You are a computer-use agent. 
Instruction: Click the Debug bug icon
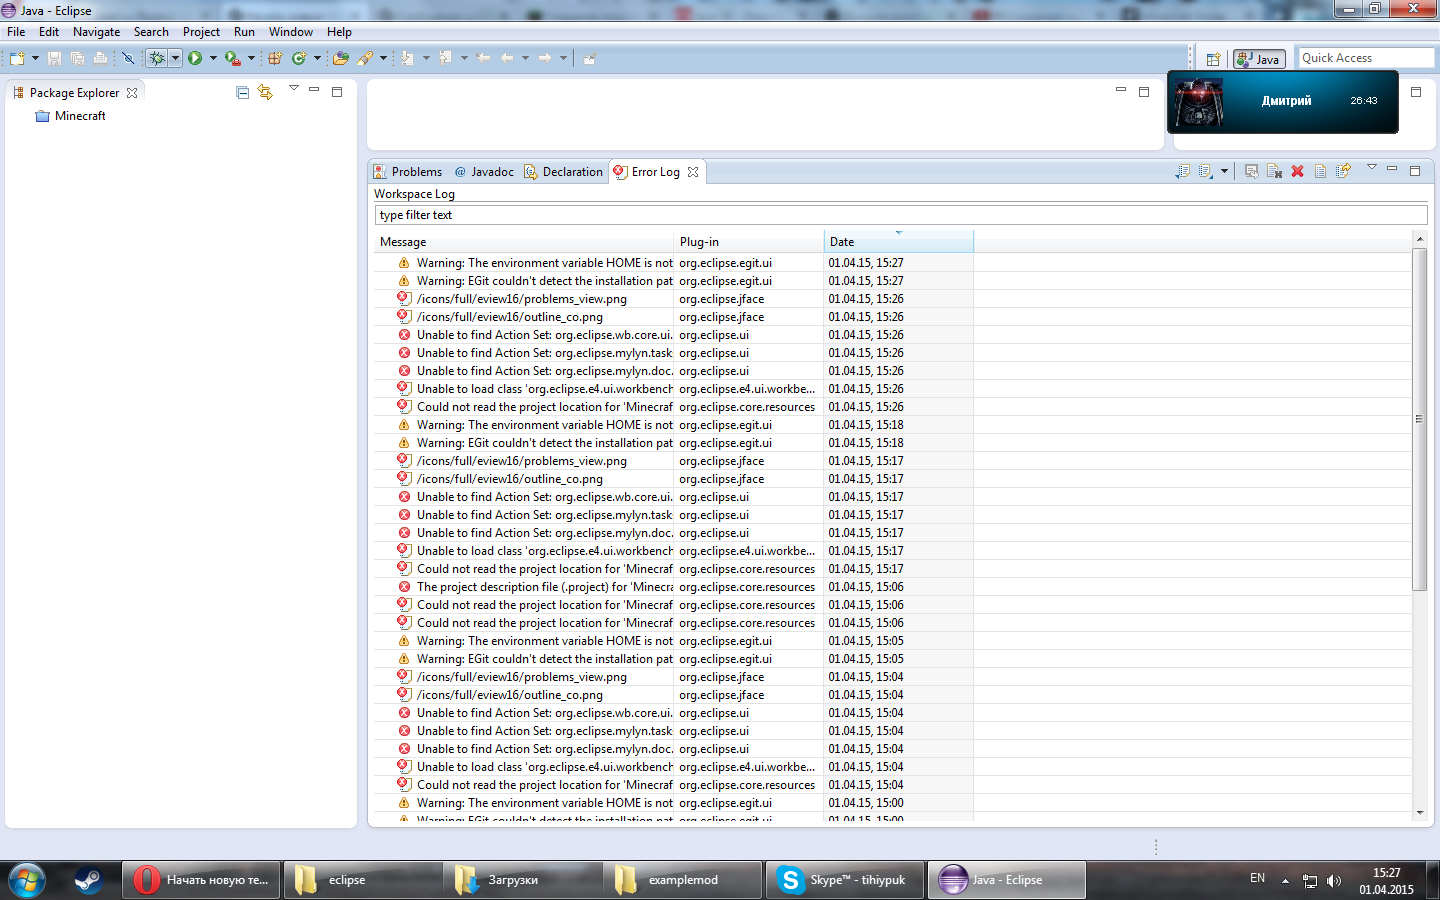click(x=157, y=58)
